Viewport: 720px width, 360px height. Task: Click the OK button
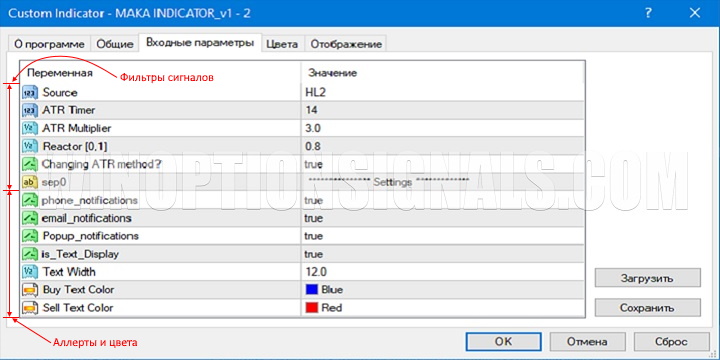click(x=504, y=342)
